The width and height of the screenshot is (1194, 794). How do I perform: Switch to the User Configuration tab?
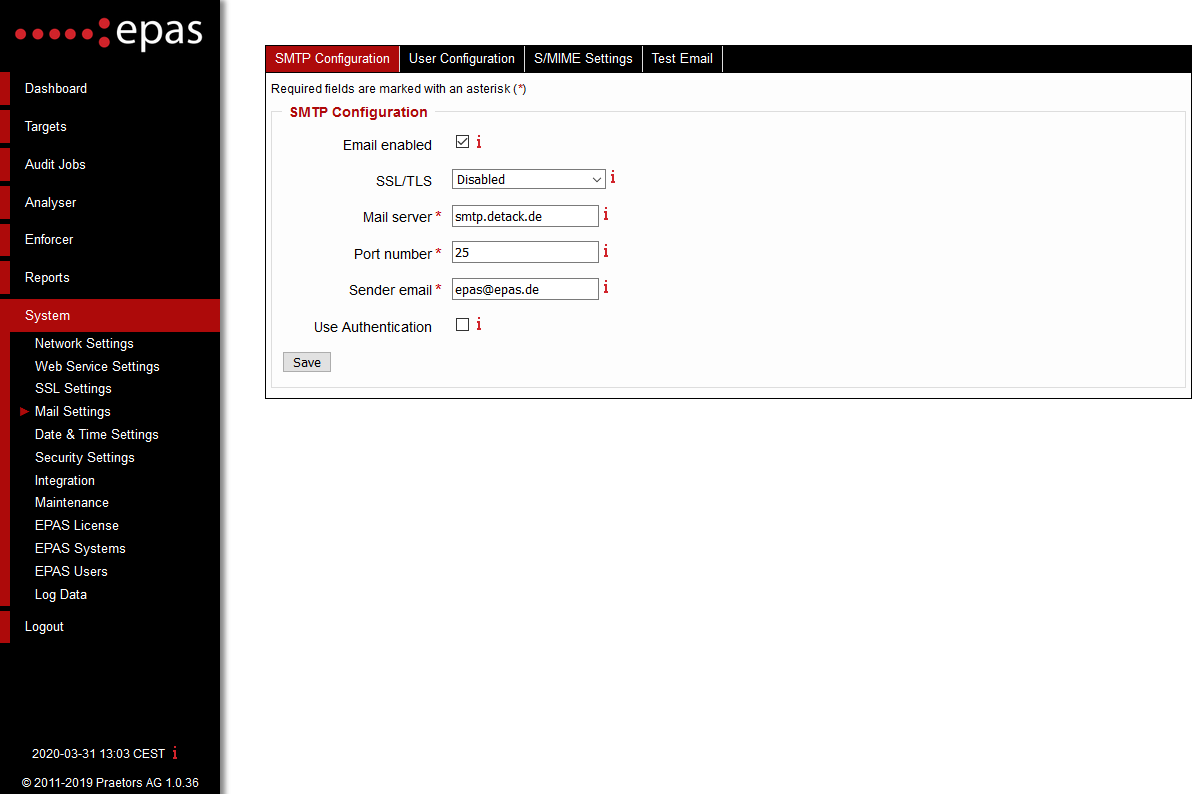(x=462, y=58)
